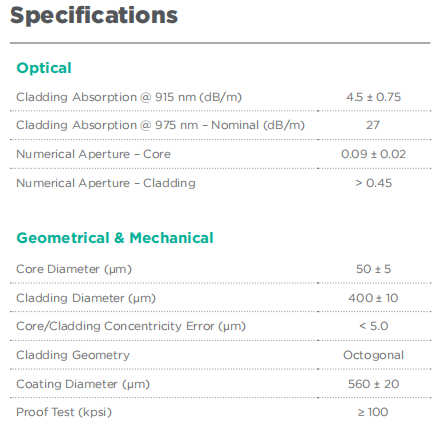
Task: Click the Specifications heading
Action: tap(94, 16)
